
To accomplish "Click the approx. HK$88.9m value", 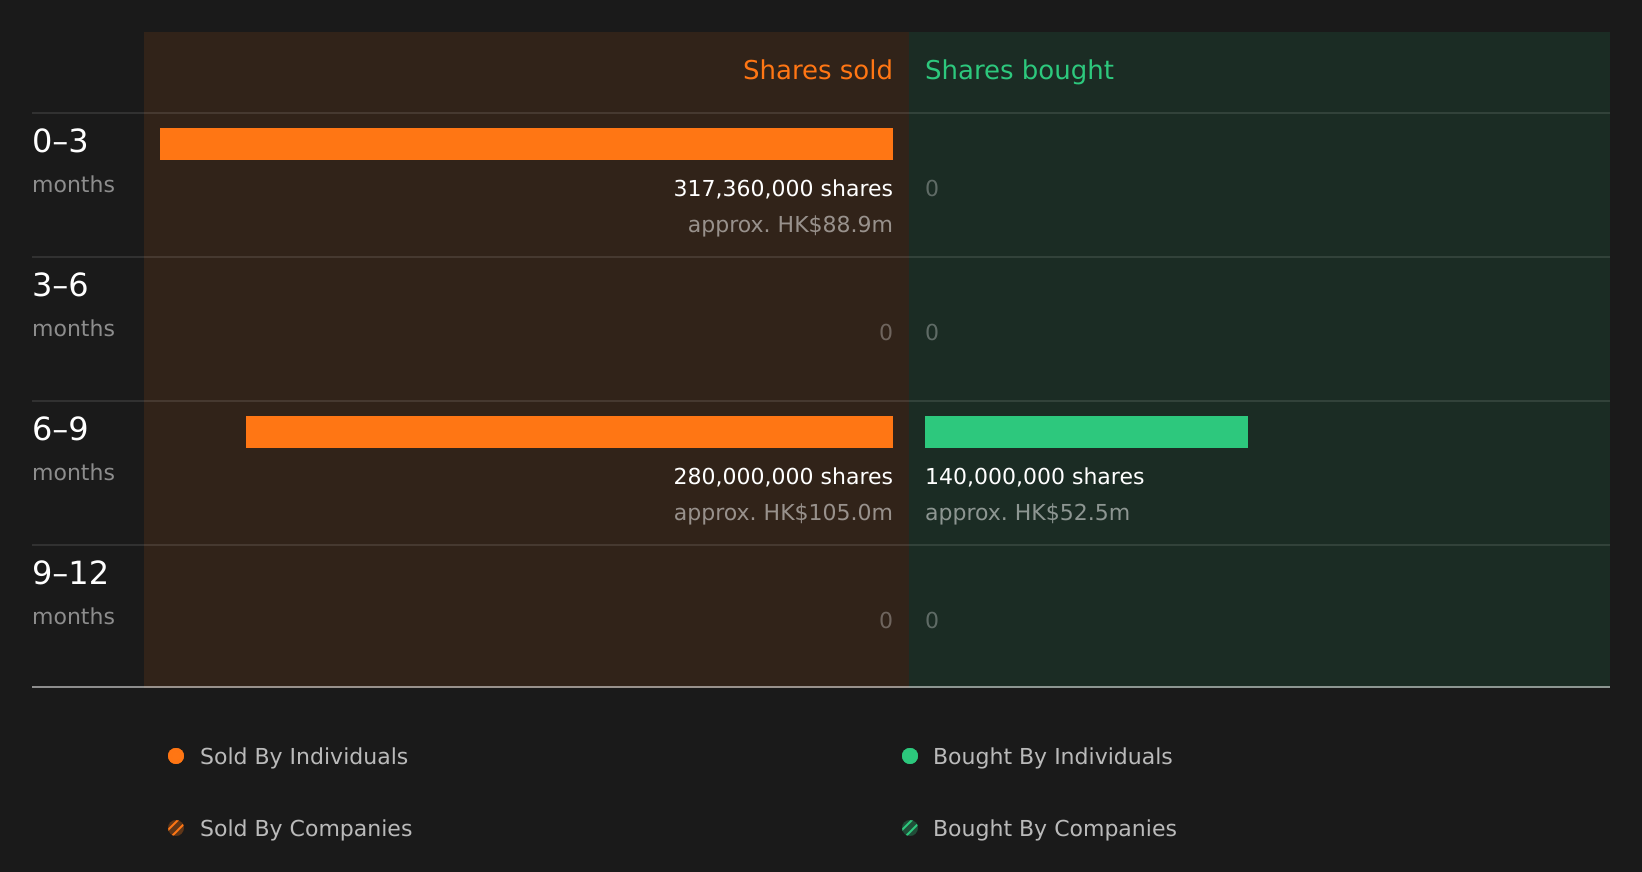I will tap(790, 225).
